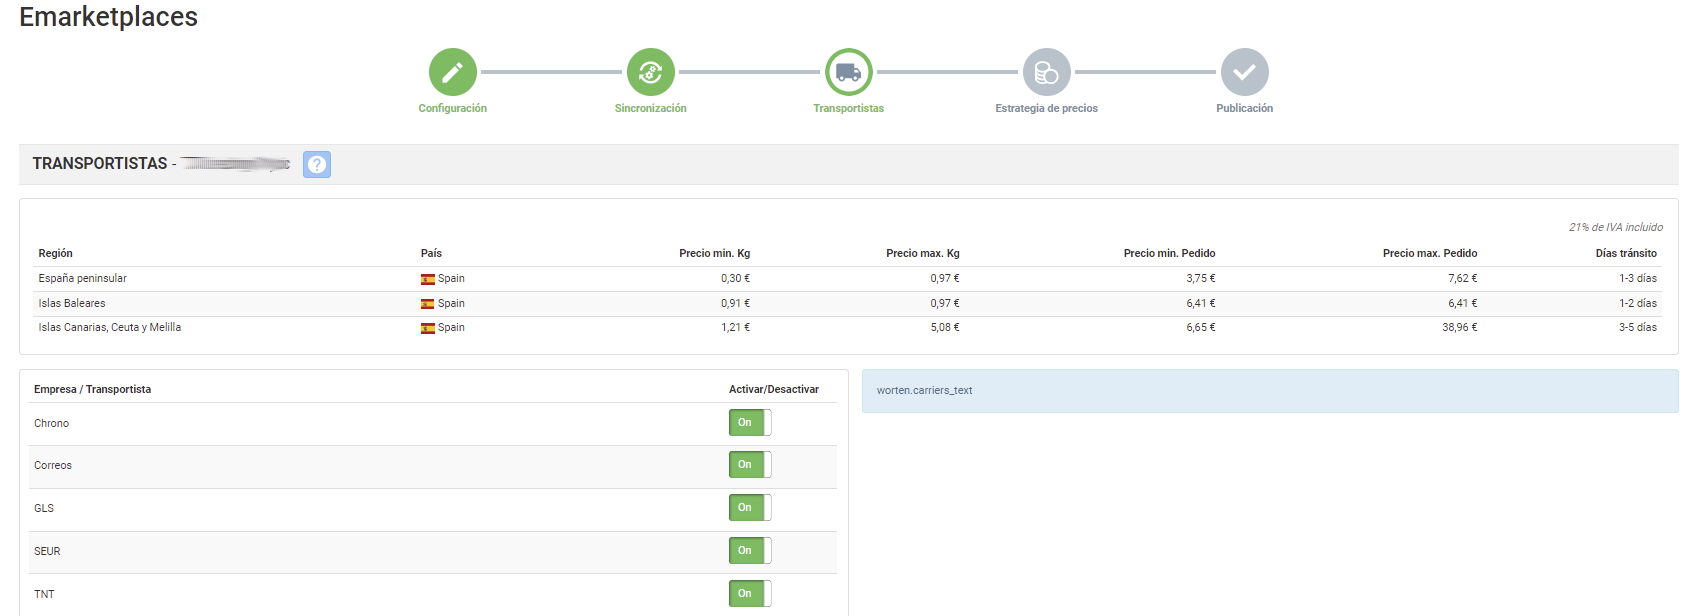This screenshot has width=1701, height=616.
Task: Select the Transportistas truck step icon
Action: (x=848, y=72)
